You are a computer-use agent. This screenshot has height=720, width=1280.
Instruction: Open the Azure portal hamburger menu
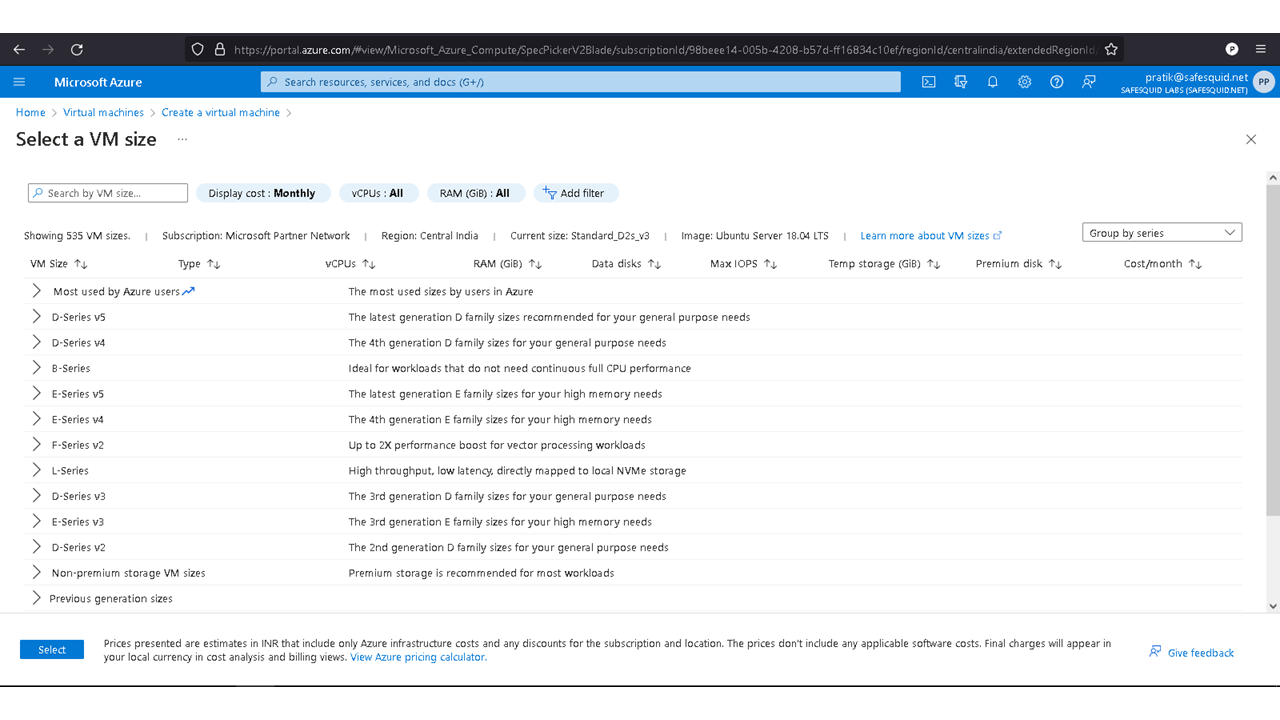(x=20, y=82)
